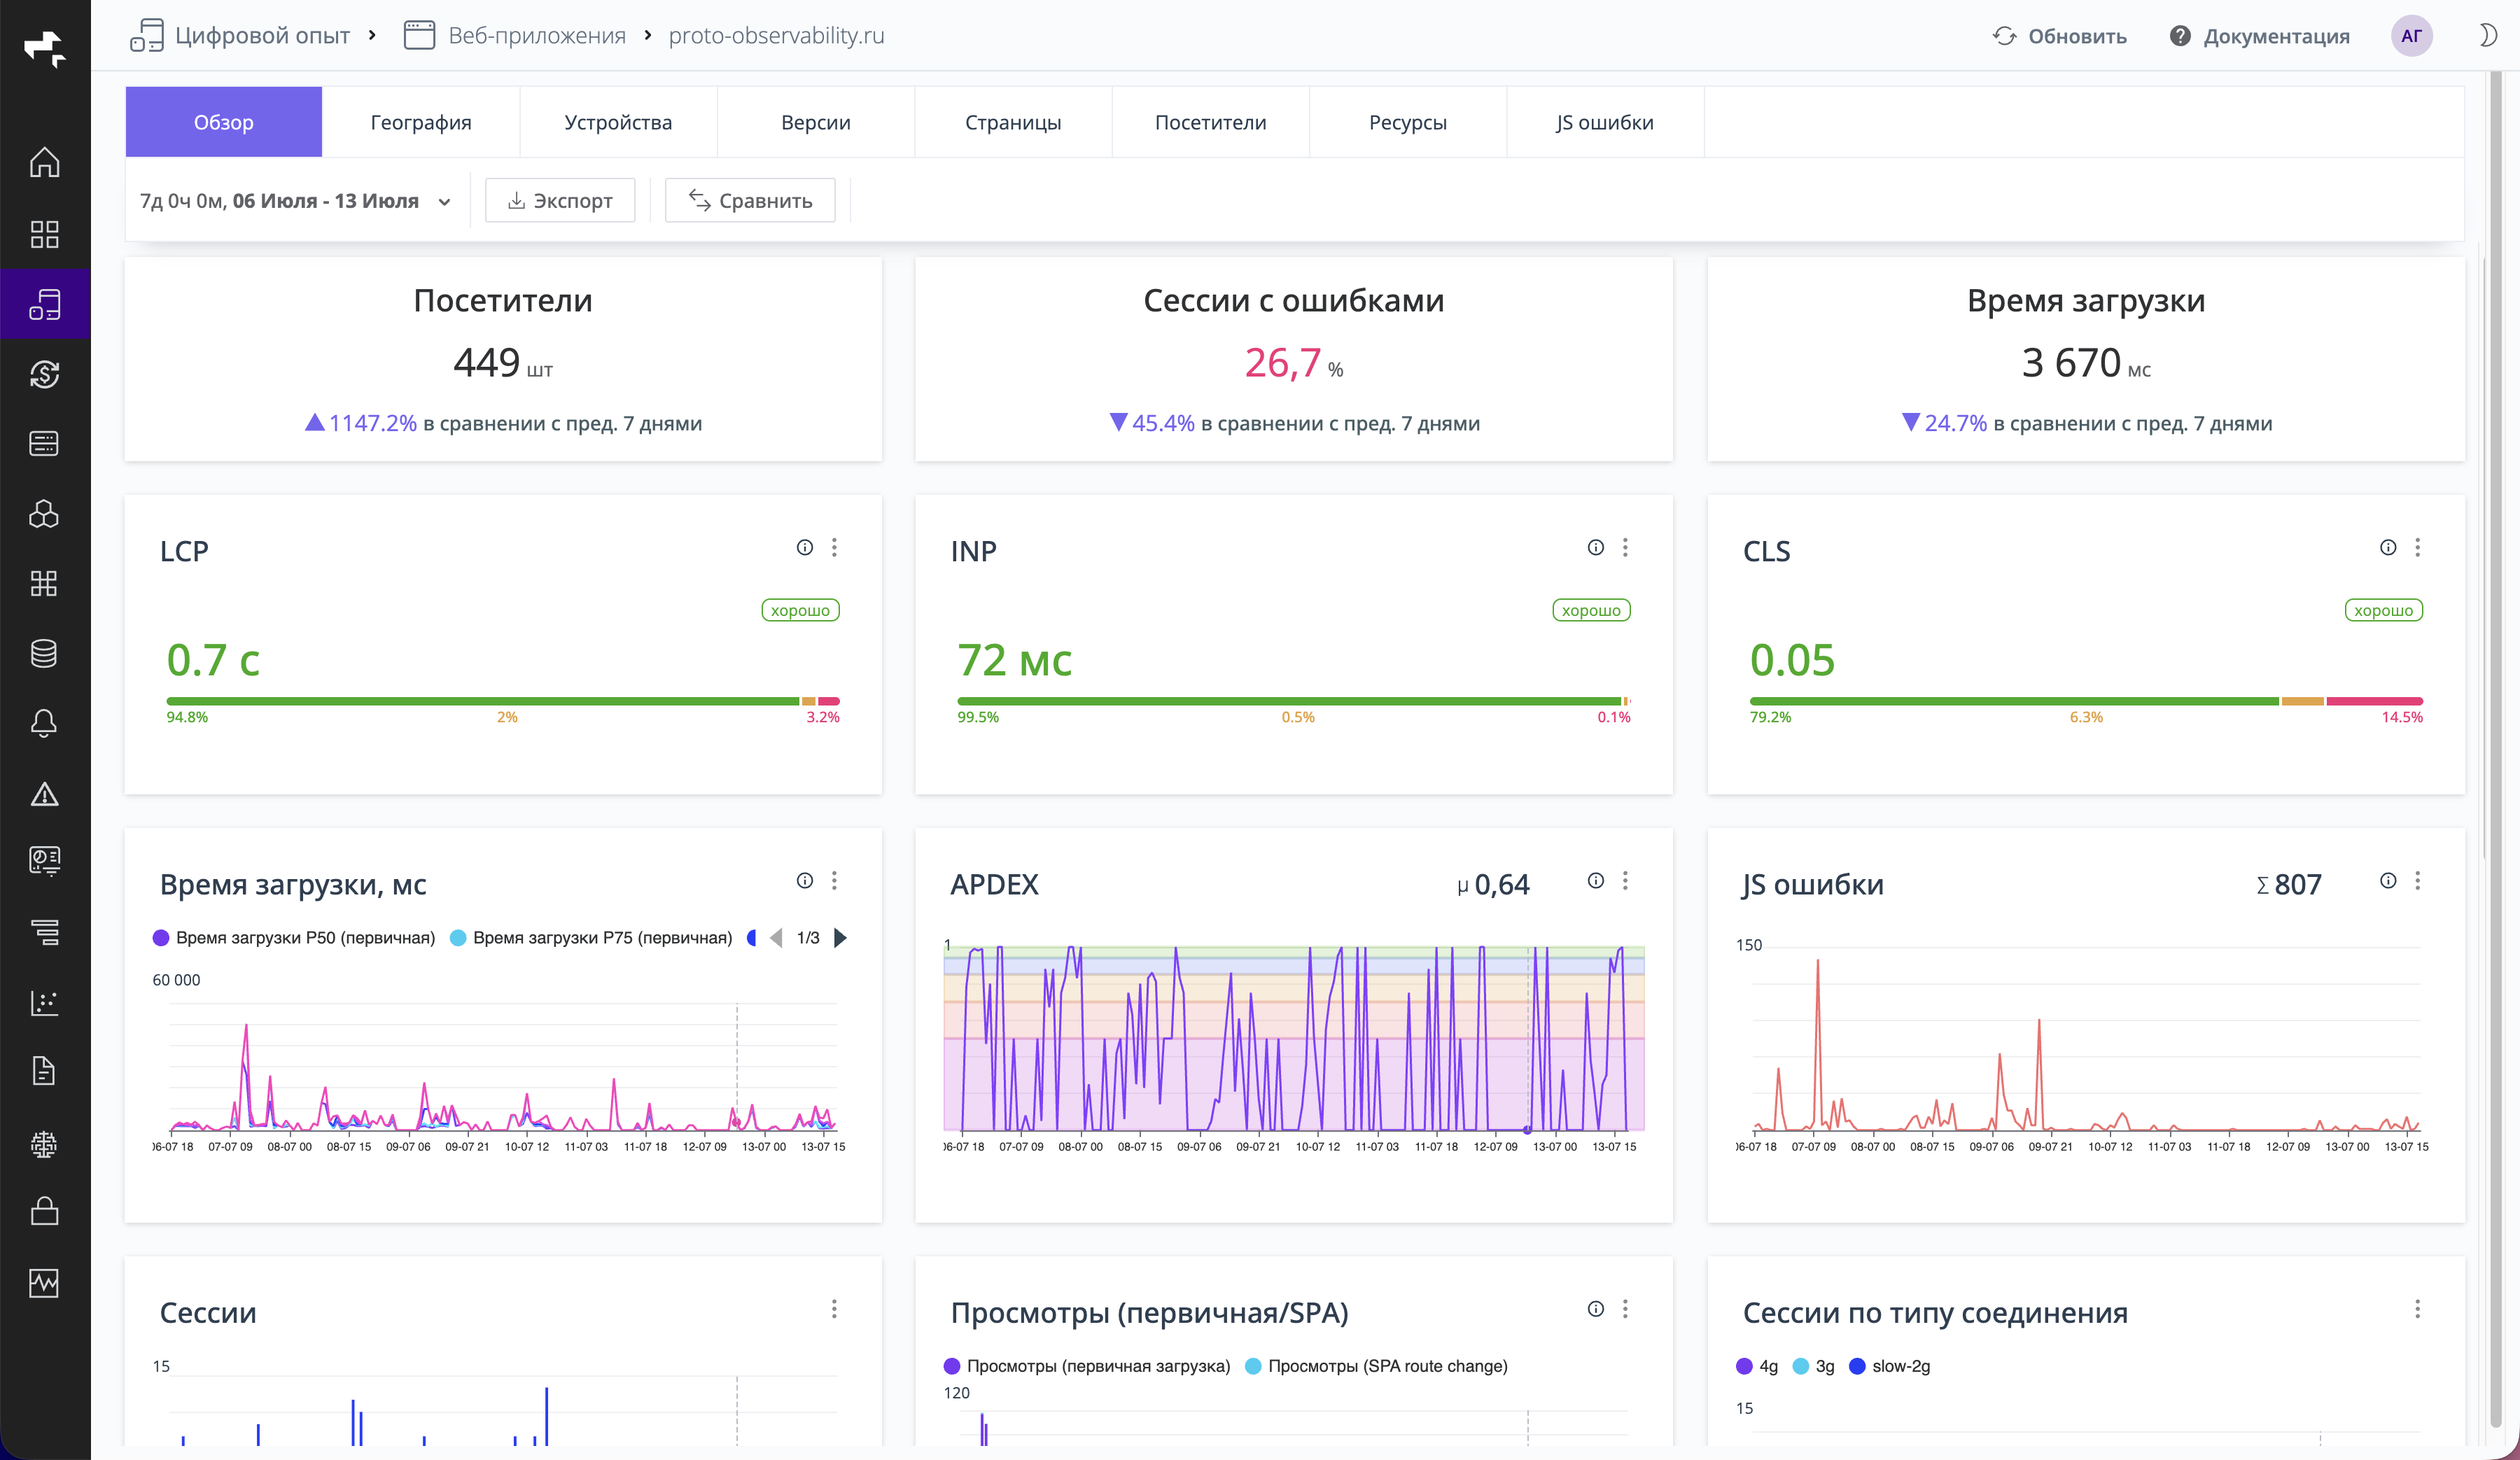The height and width of the screenshot is (1460, 2520).
Task: Go to previous legend page arrow
Action: [776, 938]
